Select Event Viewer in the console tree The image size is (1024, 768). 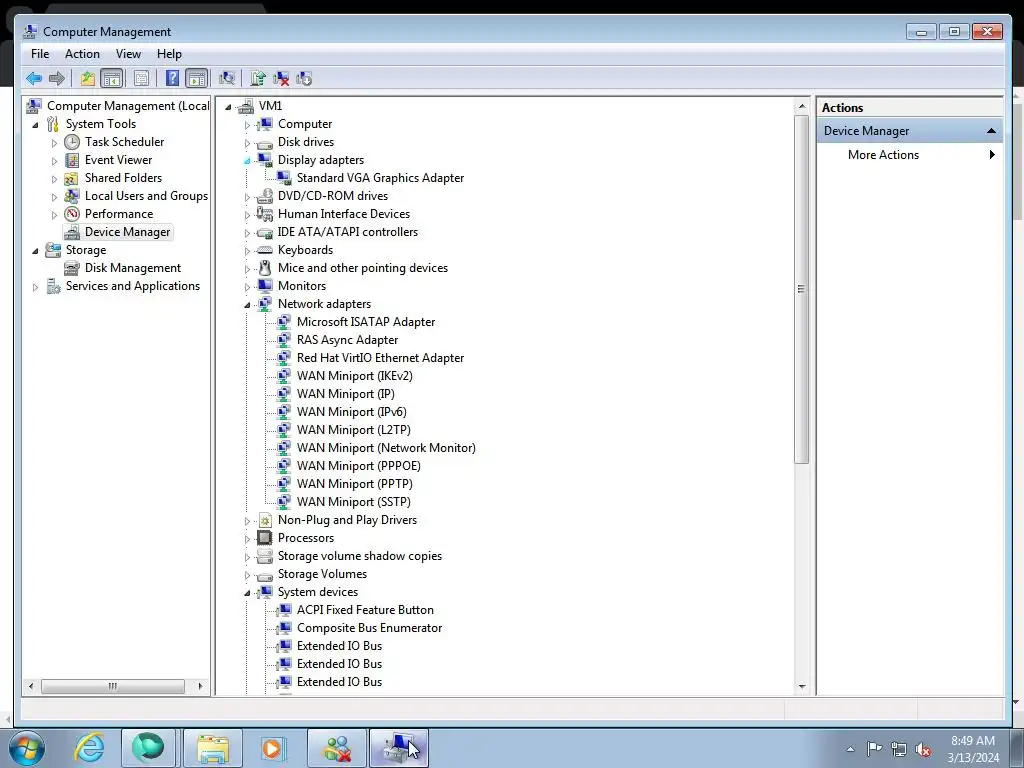[118, 160]
